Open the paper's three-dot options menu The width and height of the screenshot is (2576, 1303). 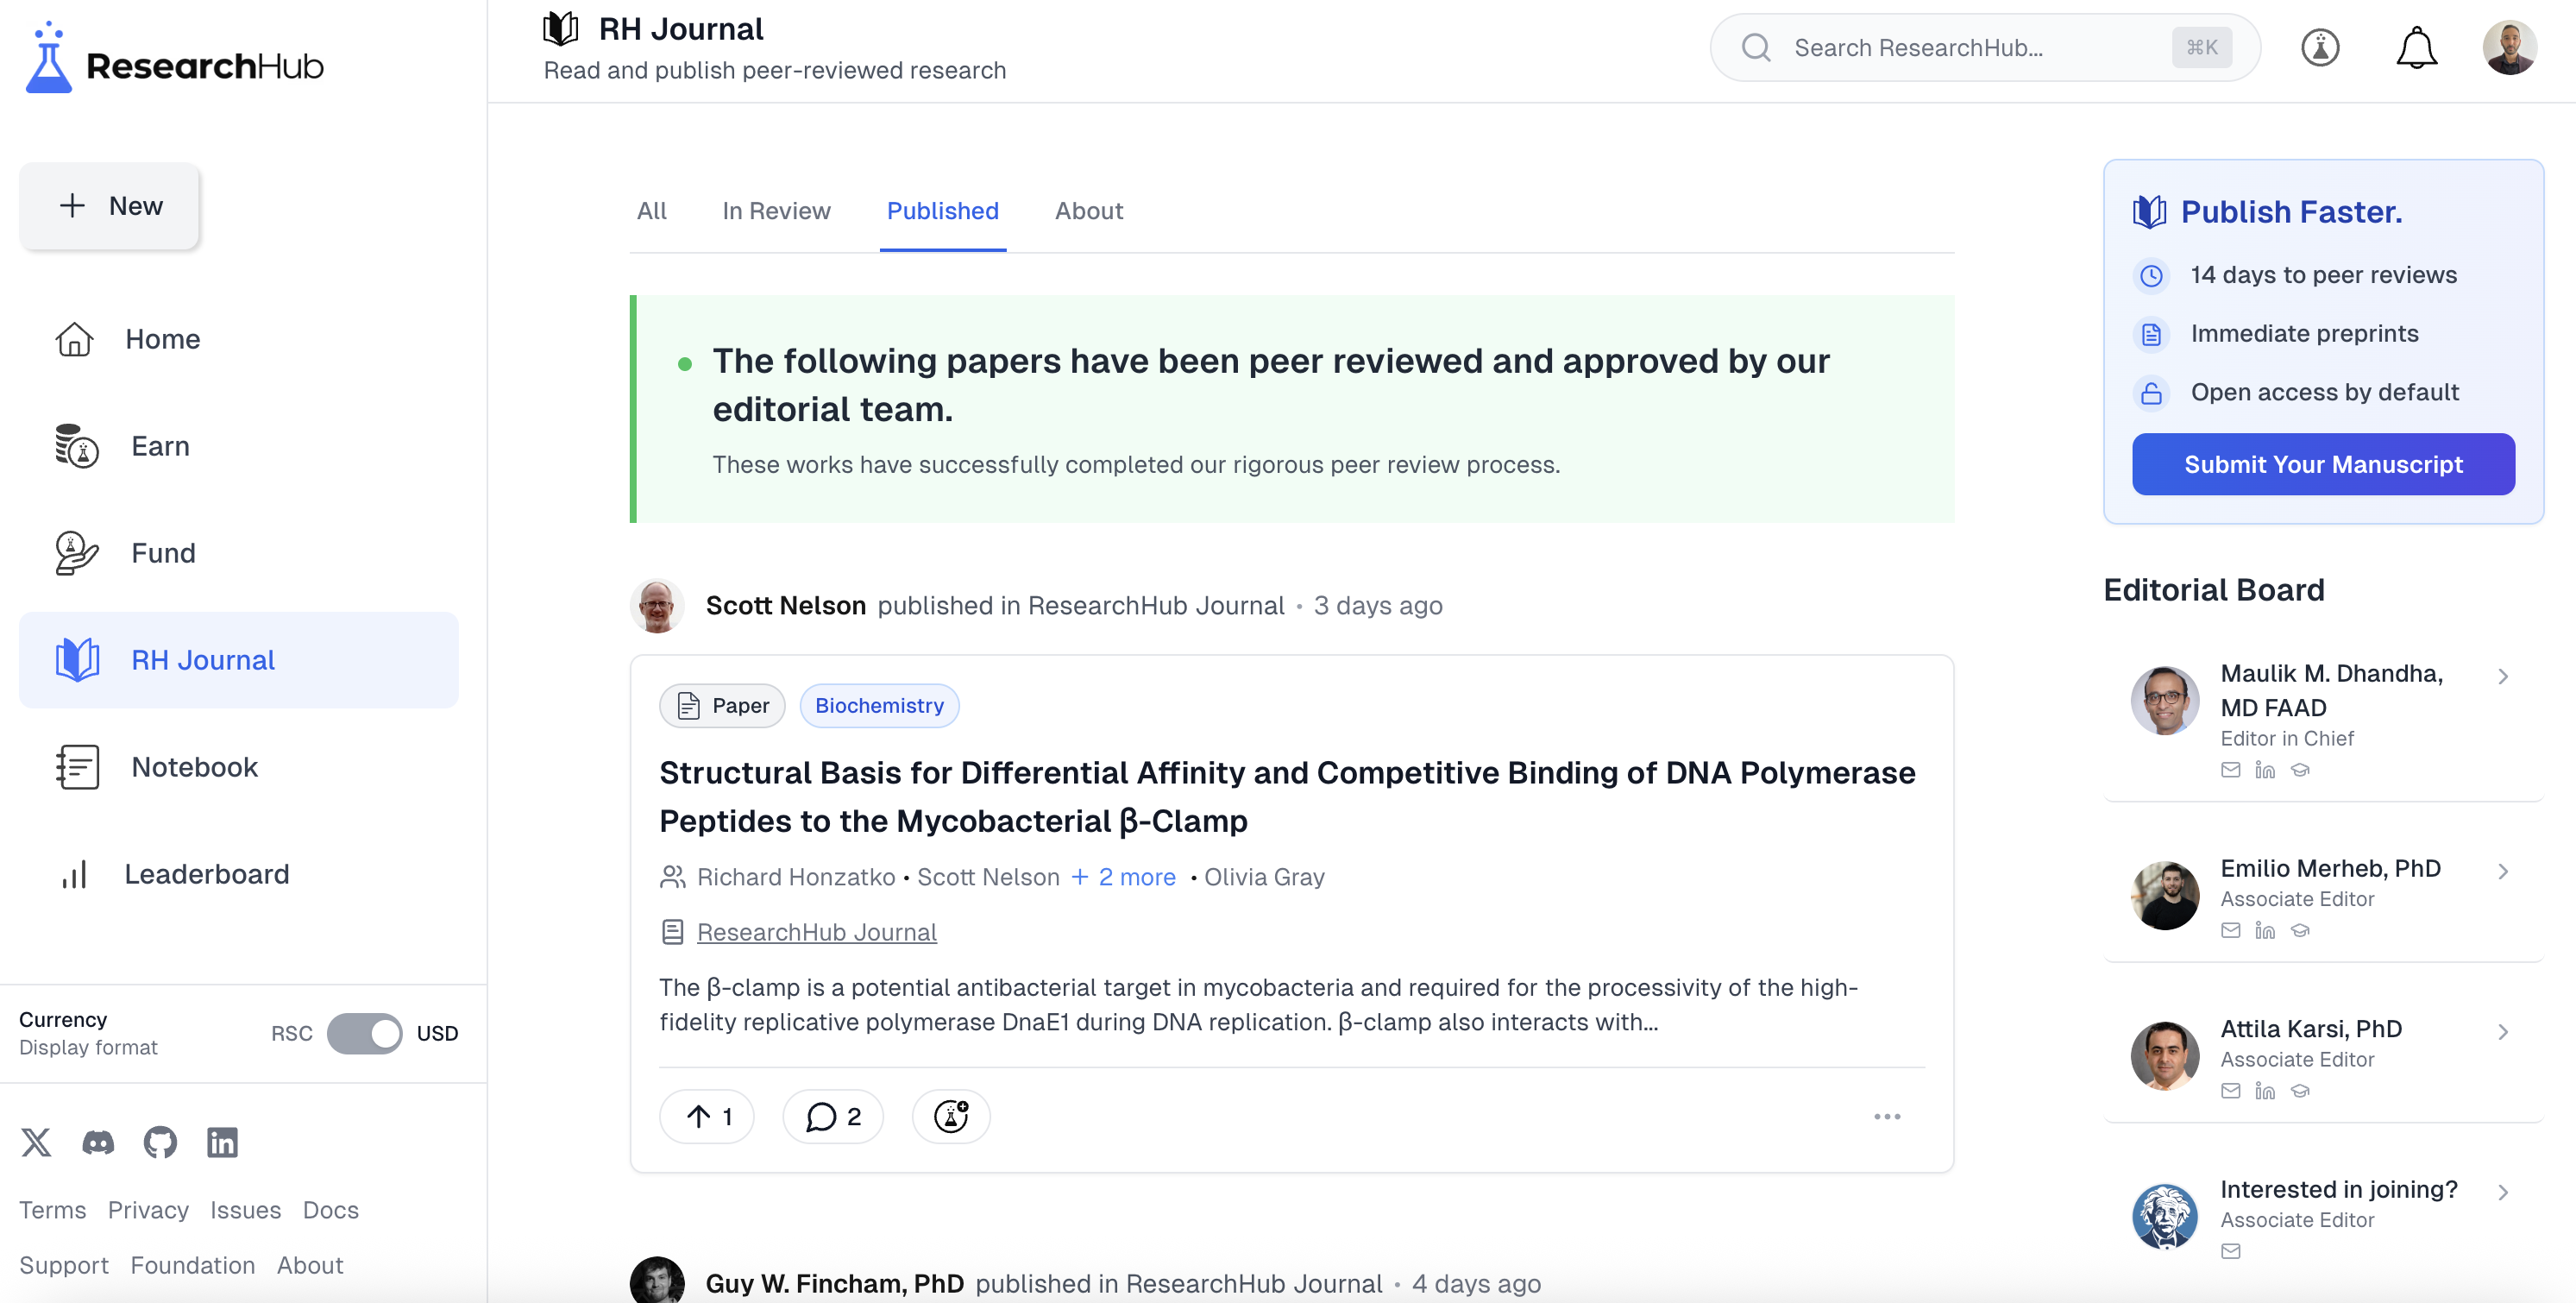tap(1886, 1116)
